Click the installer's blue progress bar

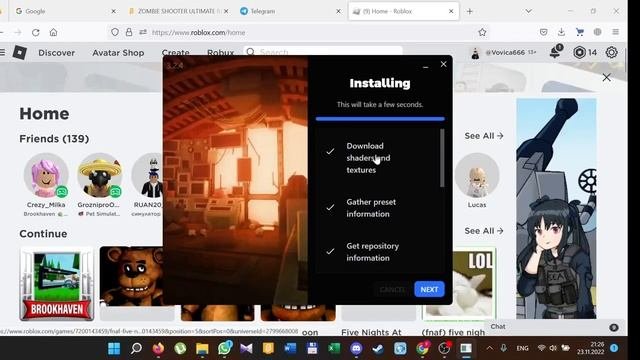pos(380,119)
